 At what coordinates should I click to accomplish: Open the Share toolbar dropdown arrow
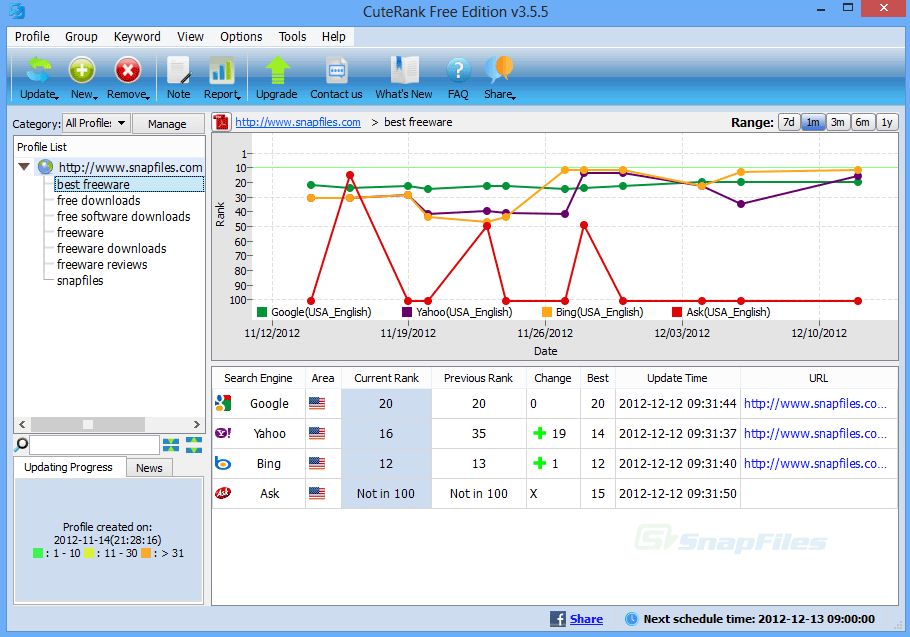[x=514, y=97]
